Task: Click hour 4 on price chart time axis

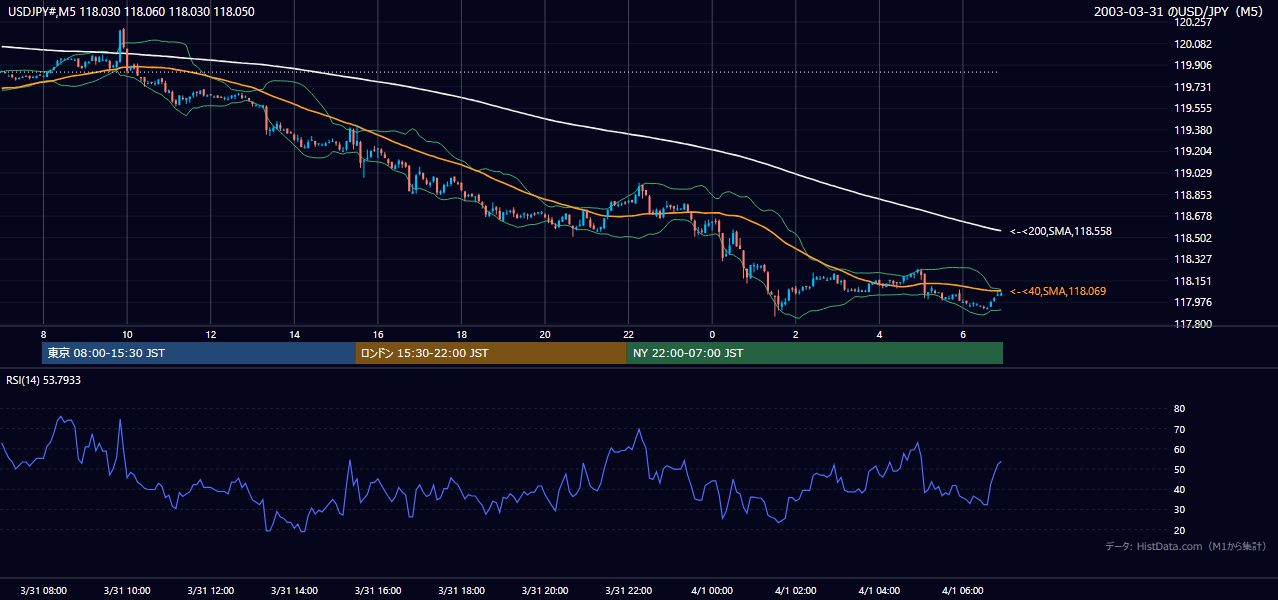Action: click(x=879, y=334)
